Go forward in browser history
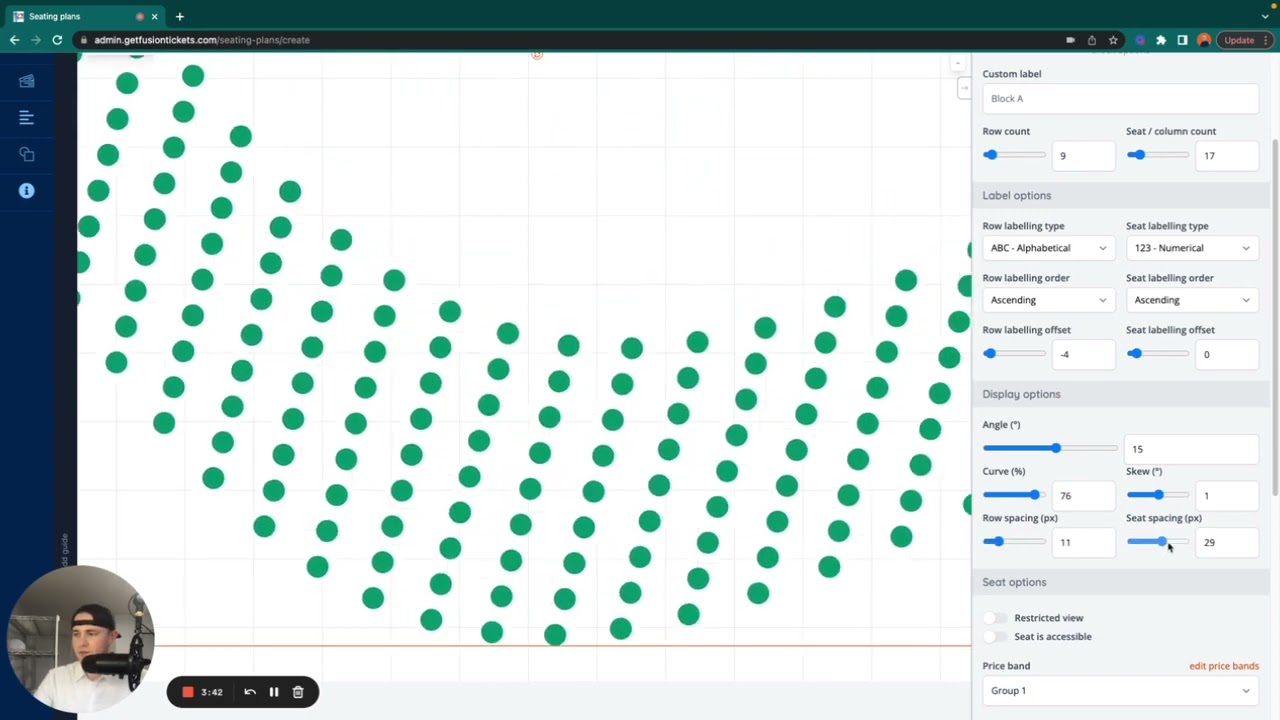 click(36, 40)
